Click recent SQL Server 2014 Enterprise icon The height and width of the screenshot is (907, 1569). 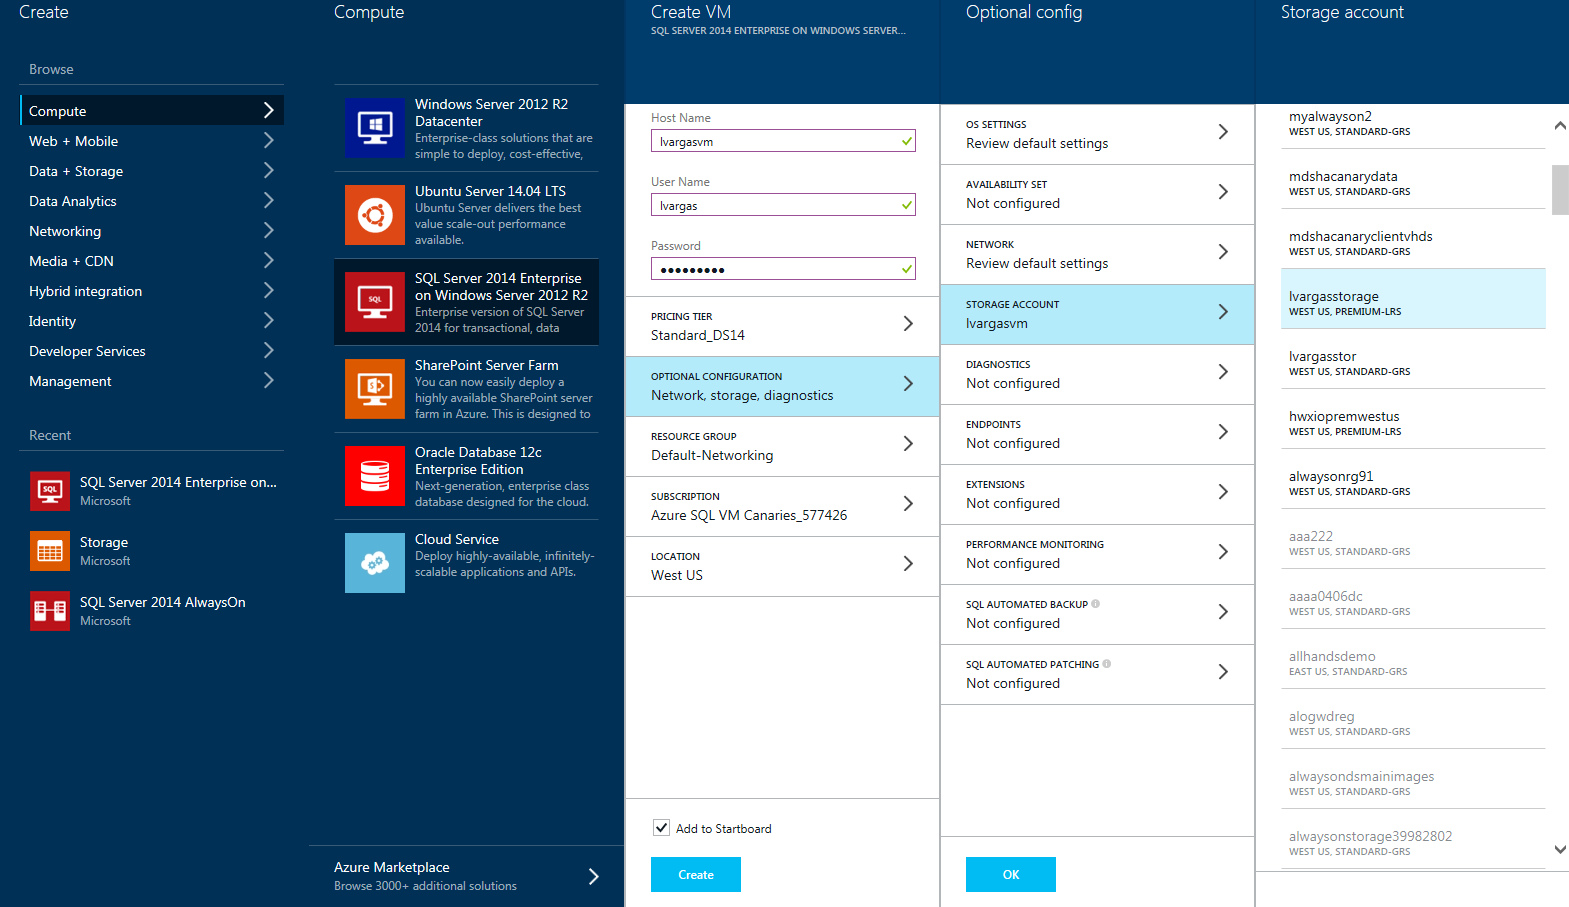click(x=49, y=491)
